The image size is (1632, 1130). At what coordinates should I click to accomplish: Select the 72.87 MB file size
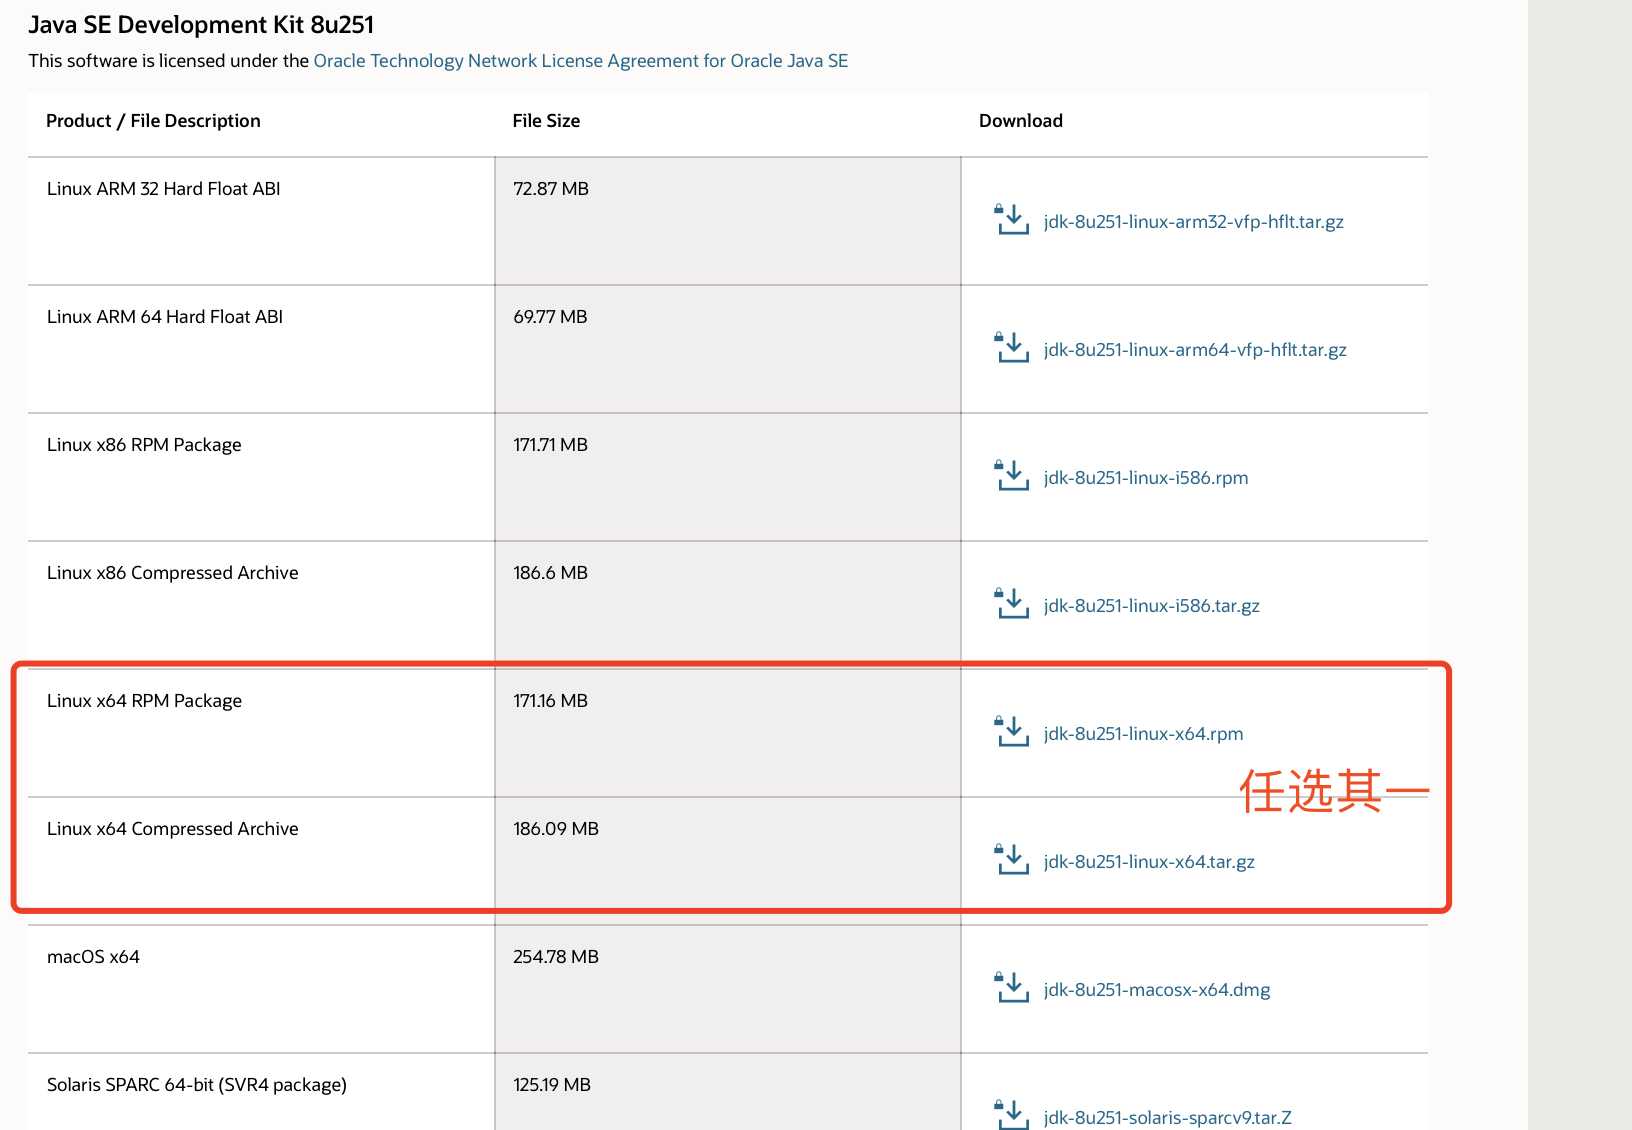click(x=551, y=189)
